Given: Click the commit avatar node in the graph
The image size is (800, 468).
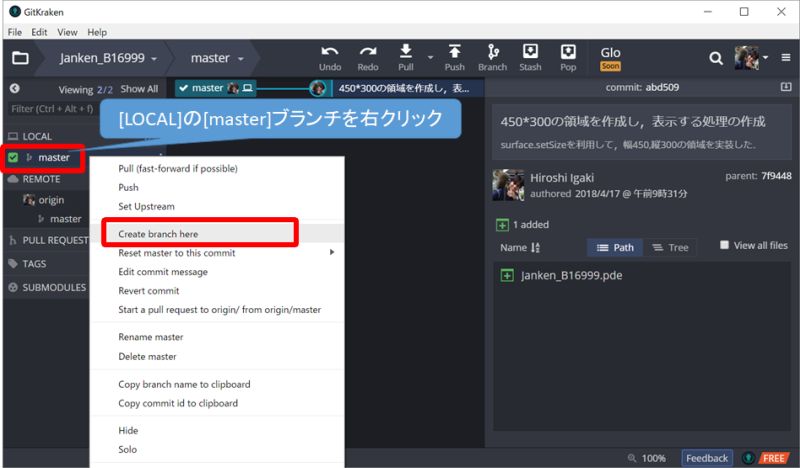Looking at the screenshot, I should click(x=317, y=88).
